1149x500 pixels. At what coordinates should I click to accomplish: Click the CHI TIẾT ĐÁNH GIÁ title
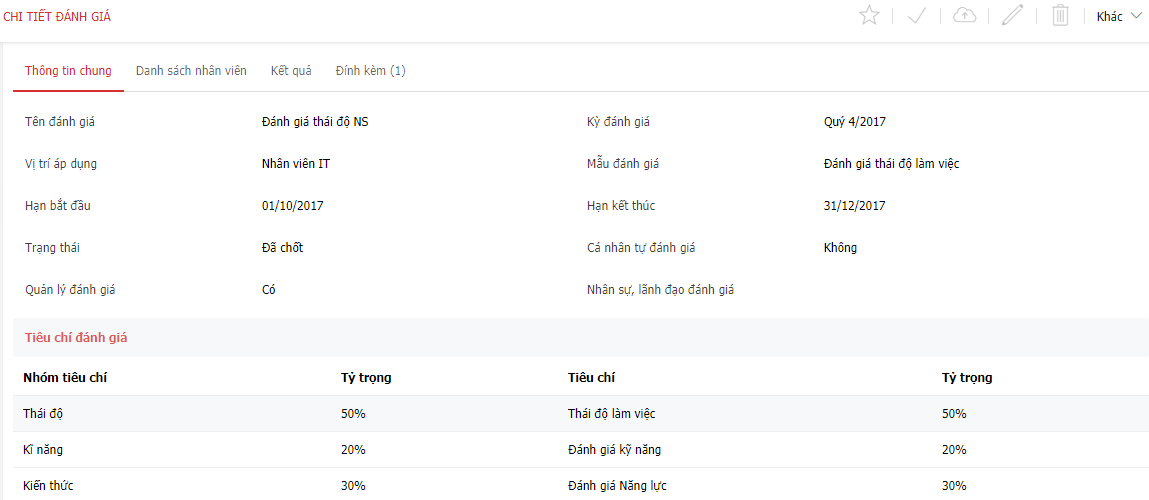57,16
